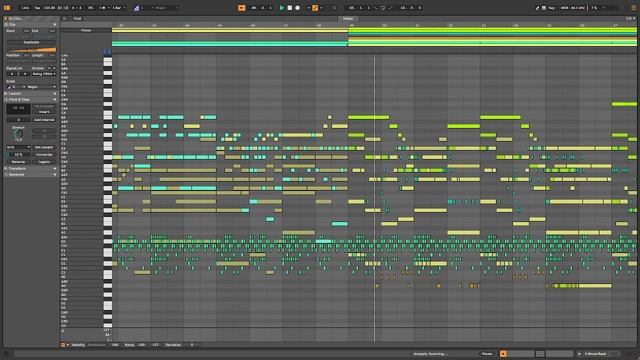
Task: Collapse the Clip panel header
Action: 30,24
